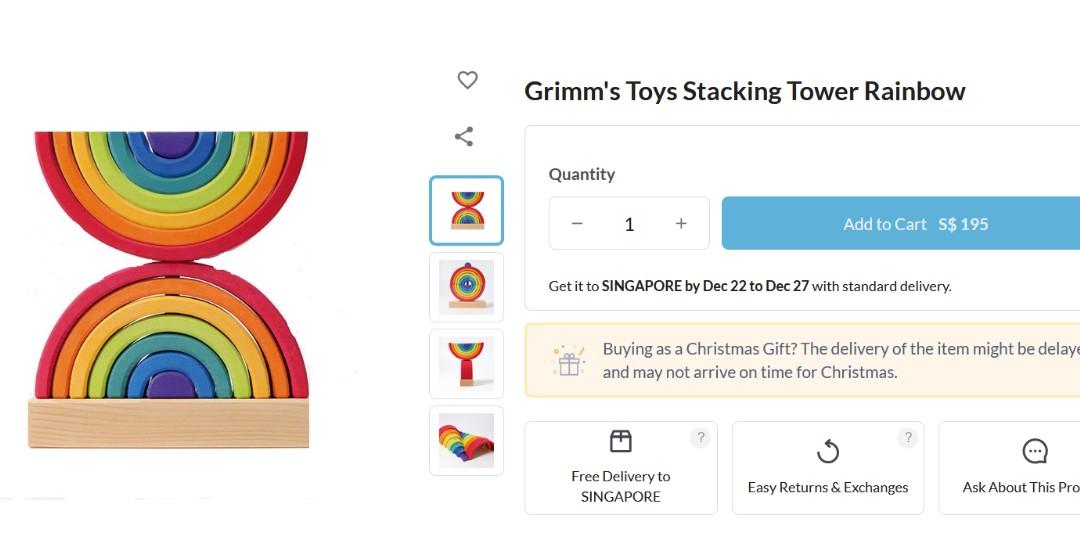Open Easy Returns & Exchanges card

(x=828, y=487)
